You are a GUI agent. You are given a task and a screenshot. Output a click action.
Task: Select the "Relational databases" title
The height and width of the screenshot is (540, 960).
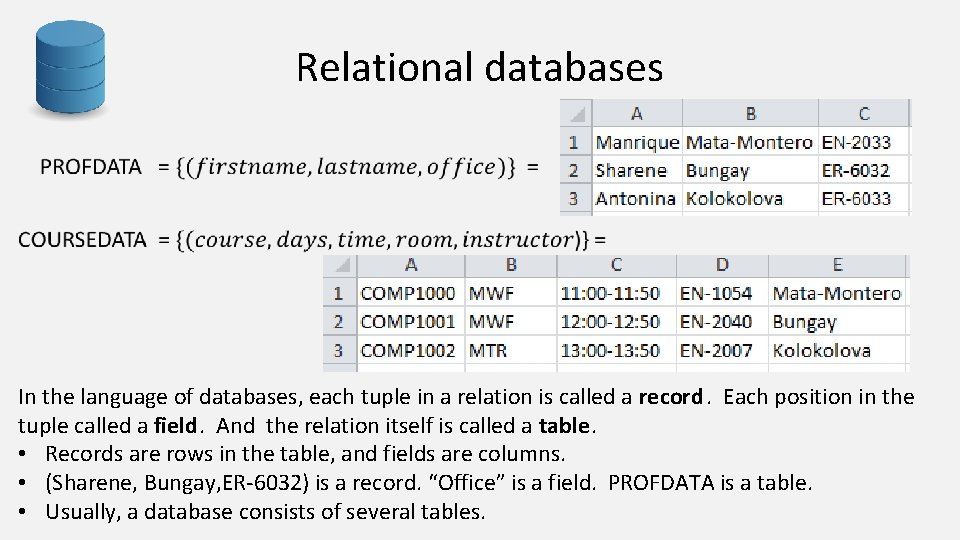(479, 67)
